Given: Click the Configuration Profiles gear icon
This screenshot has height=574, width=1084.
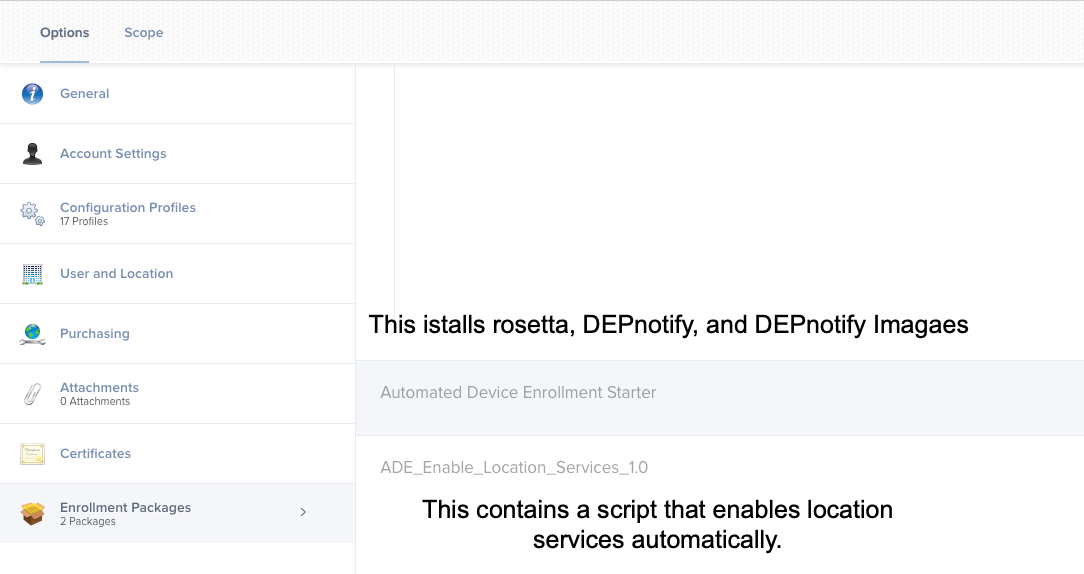Looking at the screenshot, I should [x=32, y=214].
